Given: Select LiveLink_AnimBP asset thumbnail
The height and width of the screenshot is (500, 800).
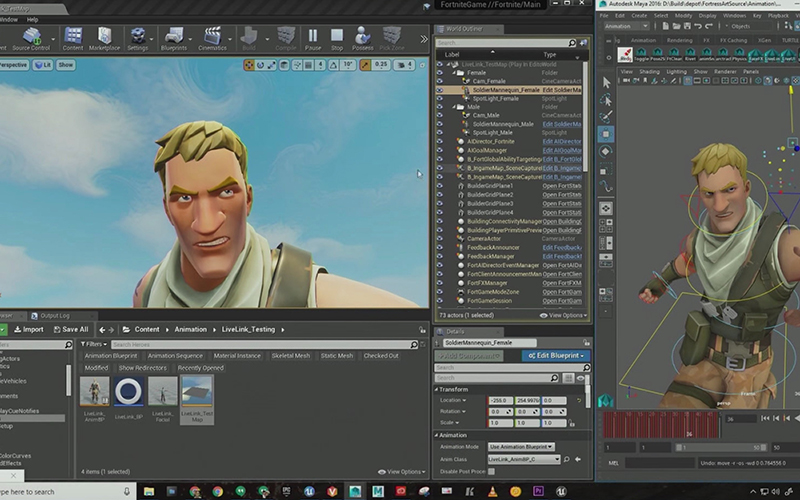Looking at the screenshot, I should tap(94, 391).
